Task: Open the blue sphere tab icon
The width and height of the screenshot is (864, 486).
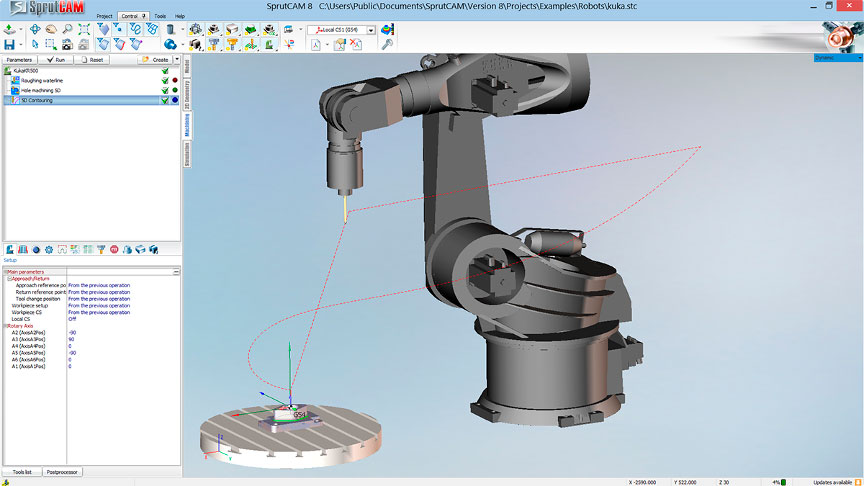Action: pyautogui.click(x=36, y=250)
